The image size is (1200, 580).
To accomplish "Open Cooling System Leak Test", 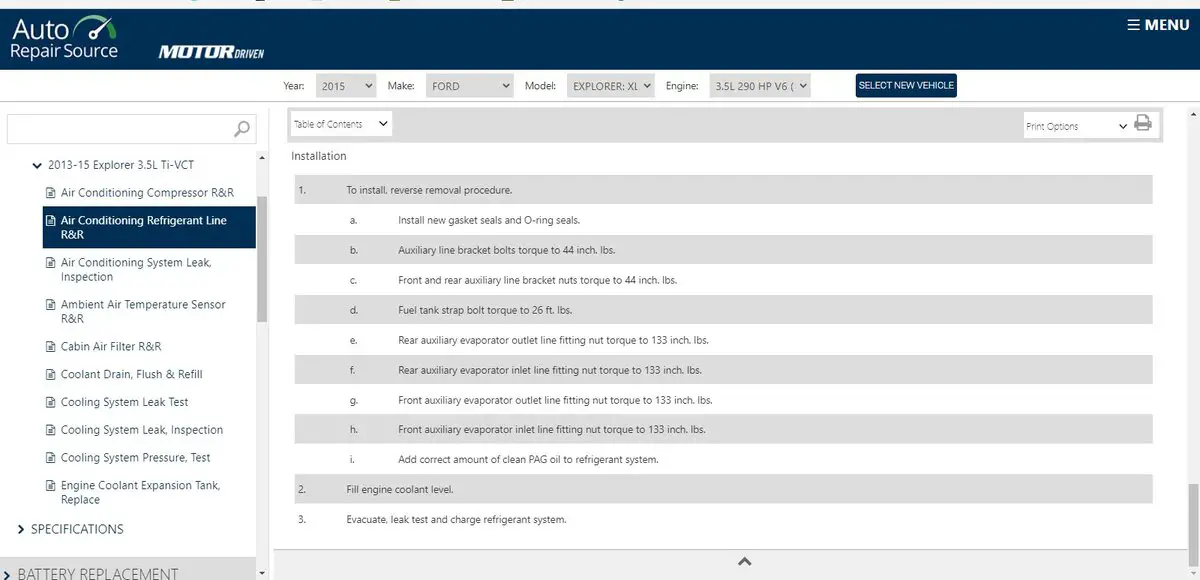I will [125, 403].
